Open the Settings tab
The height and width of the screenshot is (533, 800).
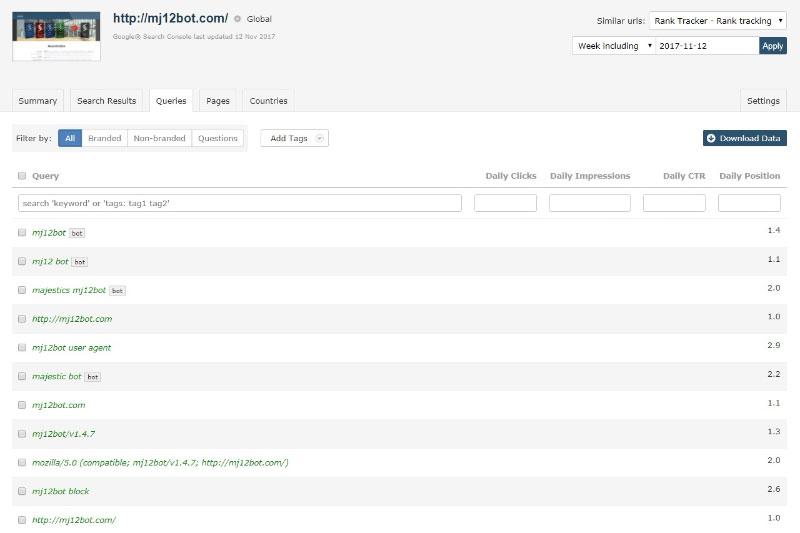(x=763, y=101)
